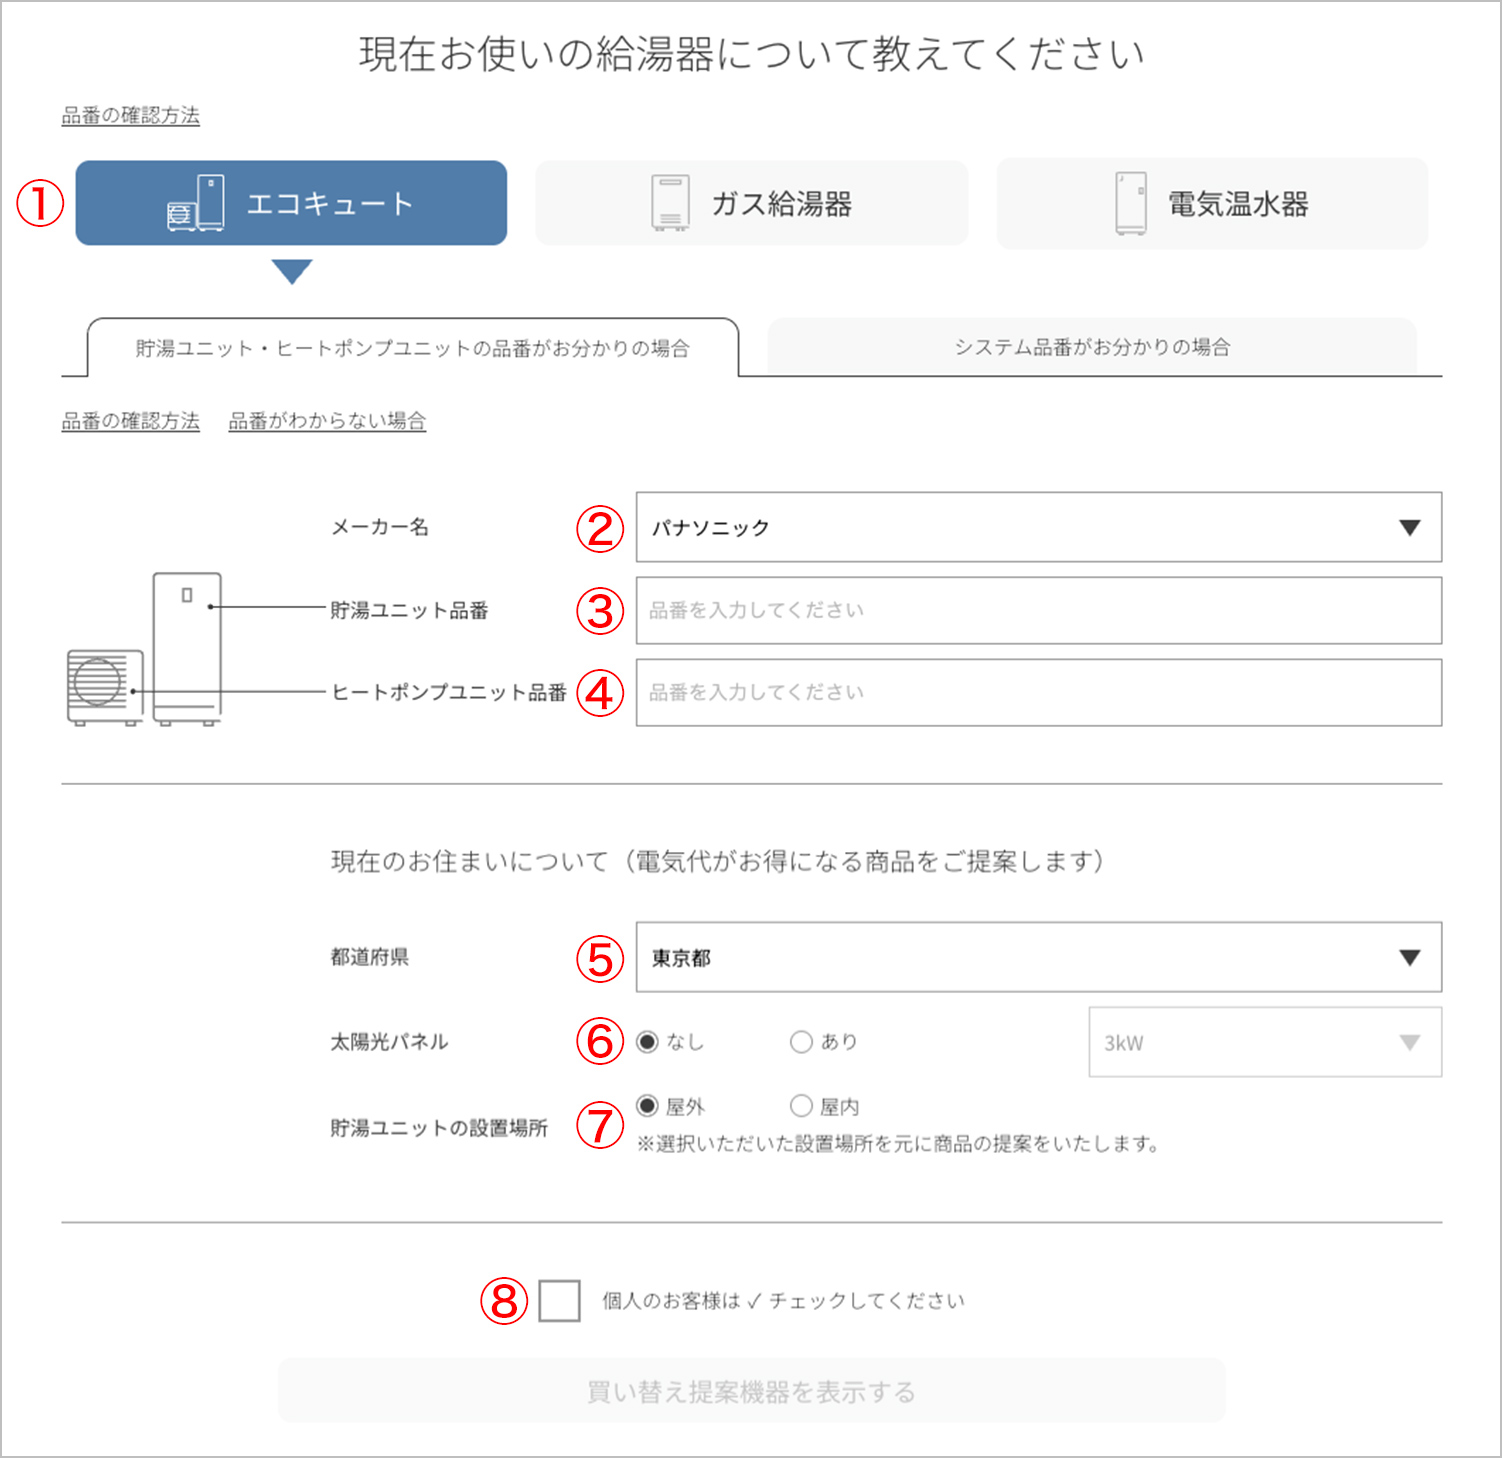Image resolution: width=1502 pixels, height=1458 pixels.
Task: Choose the ガス給湯器 heater option
Action: [751, 203]
